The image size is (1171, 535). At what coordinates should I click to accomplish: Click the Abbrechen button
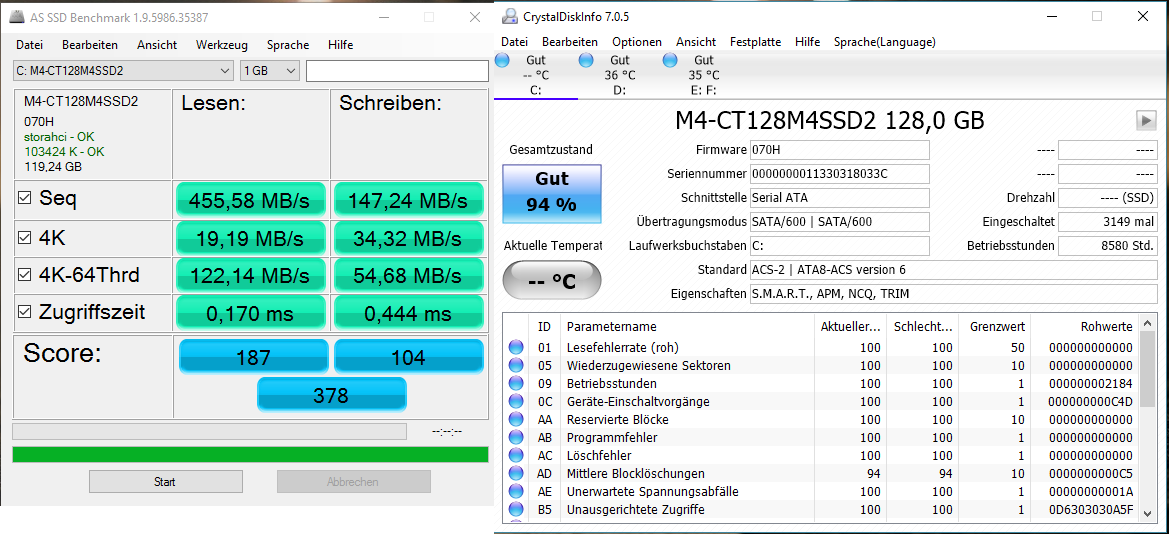(x=353, y=482)
